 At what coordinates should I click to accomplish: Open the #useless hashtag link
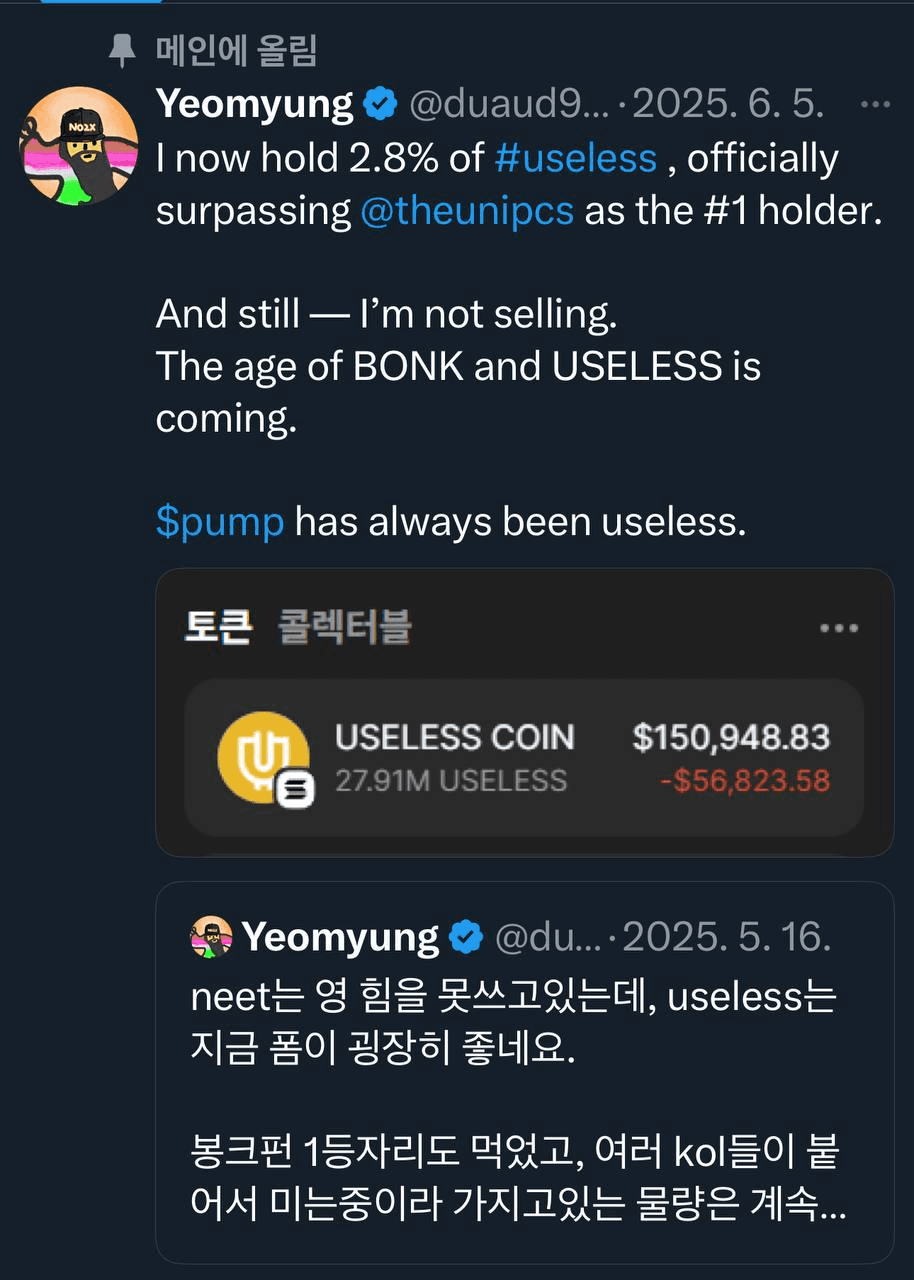tap(575, 158)
